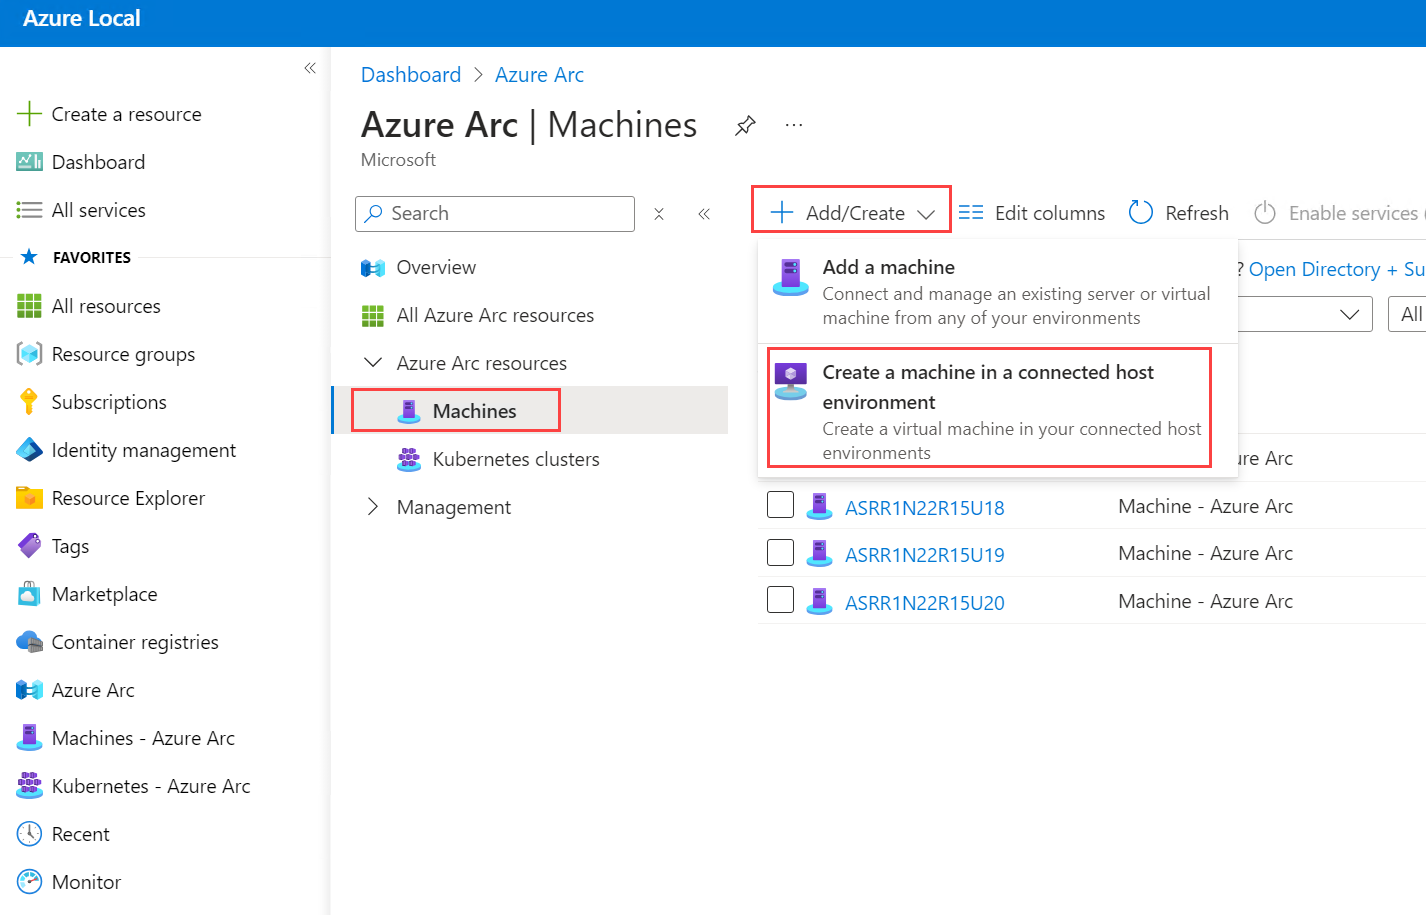
Task: Expand the Management section
Action: pyautogui.click(x=373, y=507)
